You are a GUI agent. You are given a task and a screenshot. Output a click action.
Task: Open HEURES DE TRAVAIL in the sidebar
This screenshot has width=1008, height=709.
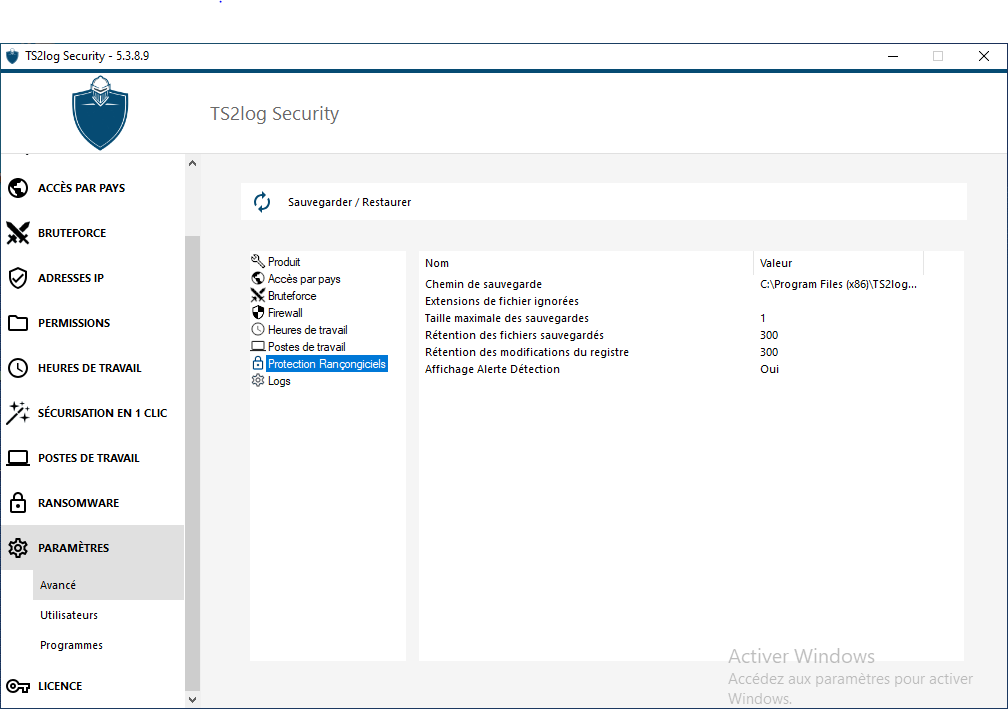click(x=93, y=368)
